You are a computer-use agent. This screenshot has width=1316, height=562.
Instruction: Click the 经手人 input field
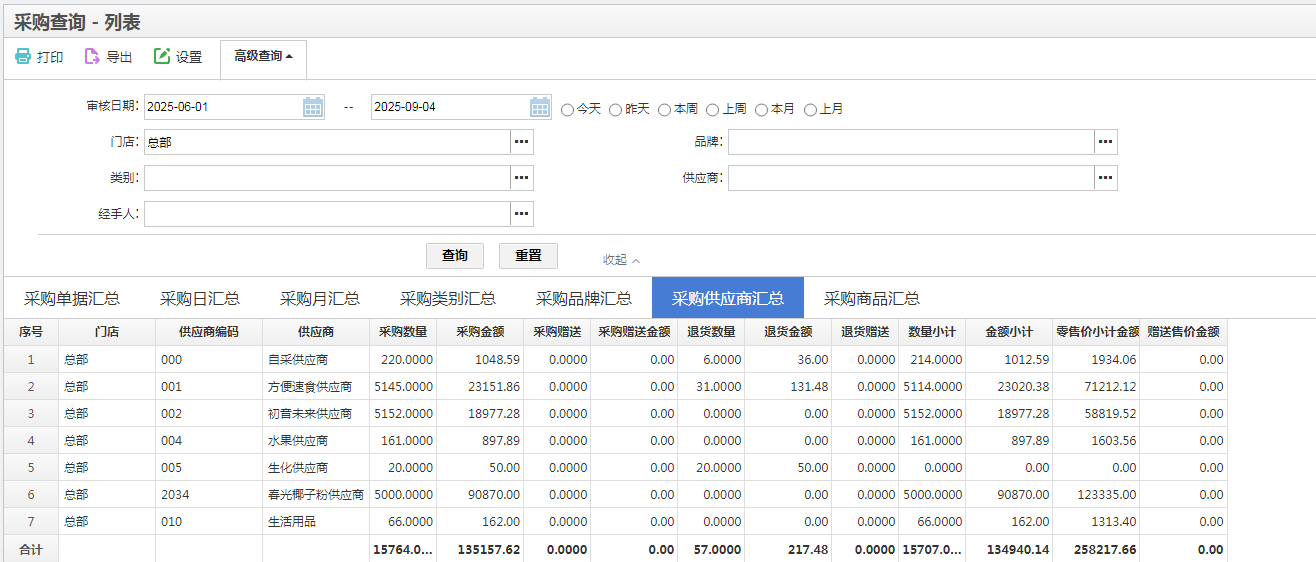click(x=327, y=214)
